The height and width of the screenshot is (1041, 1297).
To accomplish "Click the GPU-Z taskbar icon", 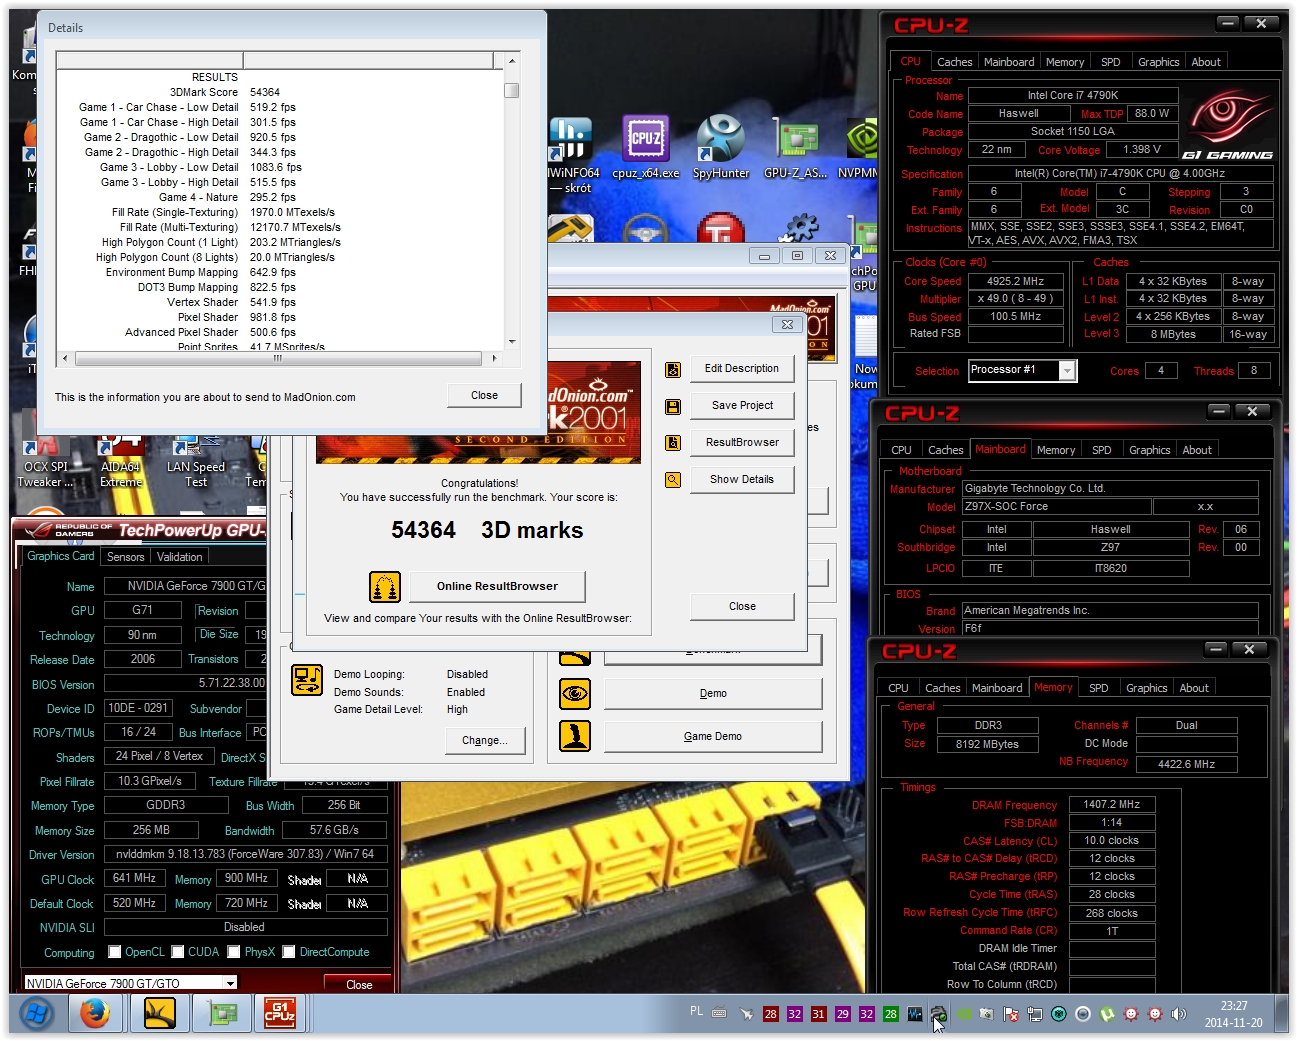I will click(x=222, y=1014).
